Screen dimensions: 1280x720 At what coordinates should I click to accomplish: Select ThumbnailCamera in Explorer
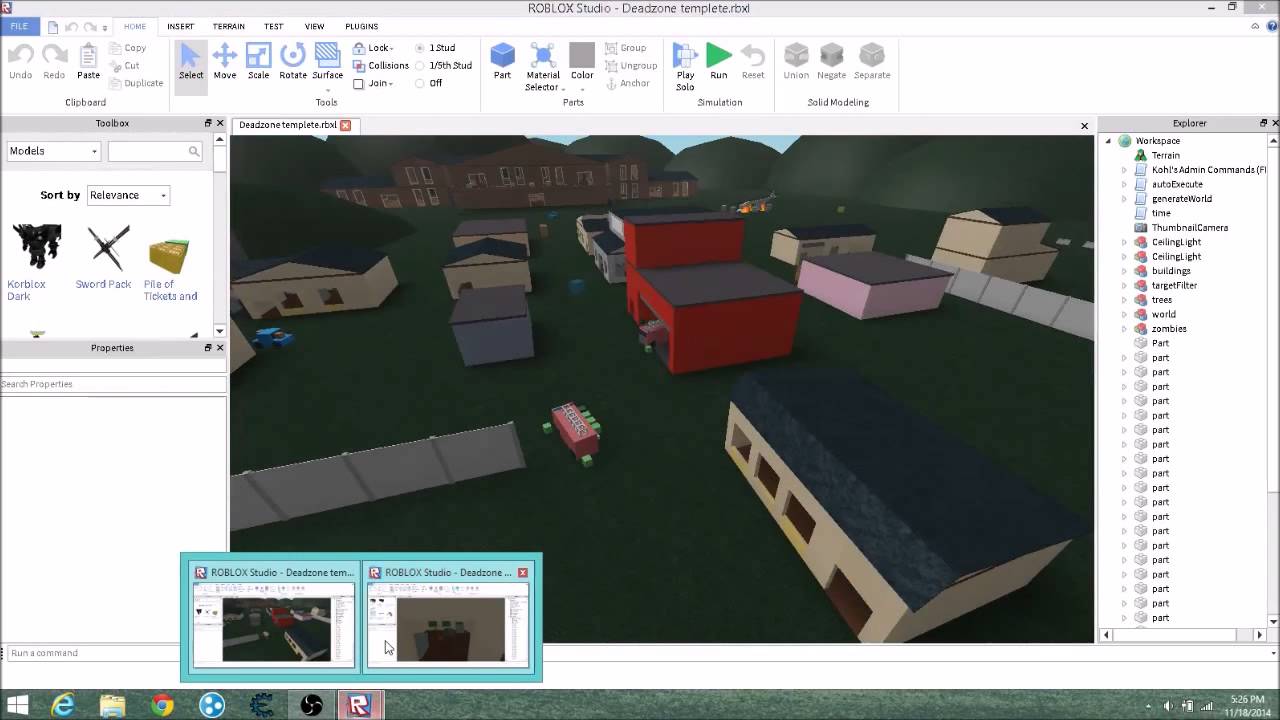click(x=1189, y=228)
